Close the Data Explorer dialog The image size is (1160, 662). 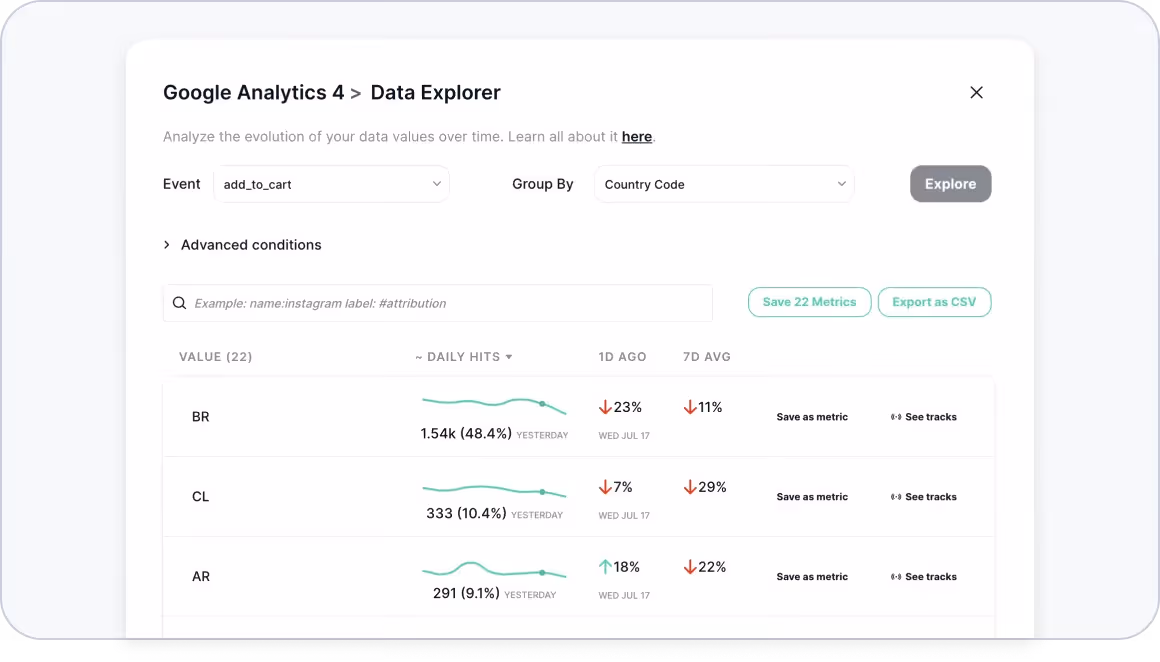976,92
